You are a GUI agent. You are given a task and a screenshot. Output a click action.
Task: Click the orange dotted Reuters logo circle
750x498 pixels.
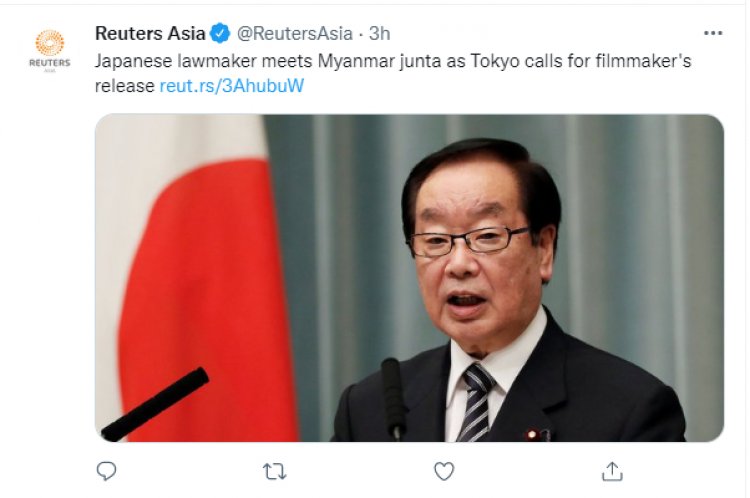tap(50, 42)
